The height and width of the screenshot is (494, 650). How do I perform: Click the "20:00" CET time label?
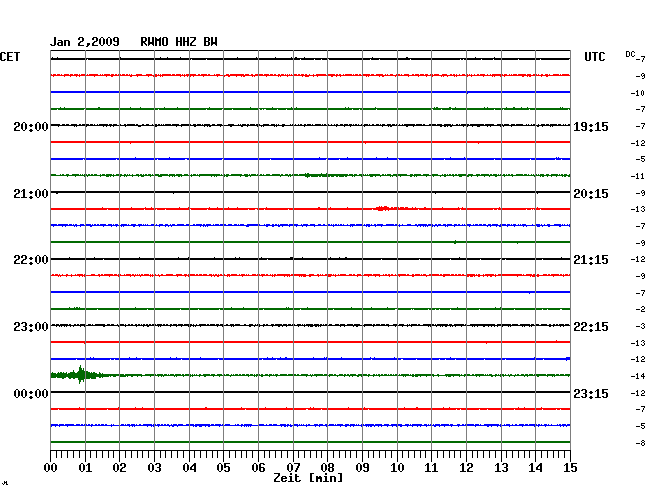coord(31,126)
